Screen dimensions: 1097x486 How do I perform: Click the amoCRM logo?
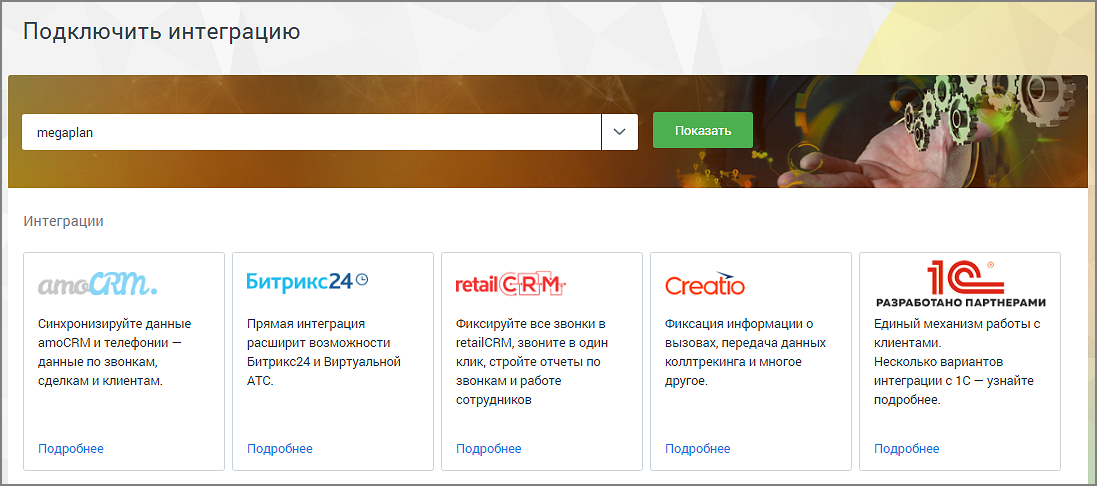[x=97, y=284]
